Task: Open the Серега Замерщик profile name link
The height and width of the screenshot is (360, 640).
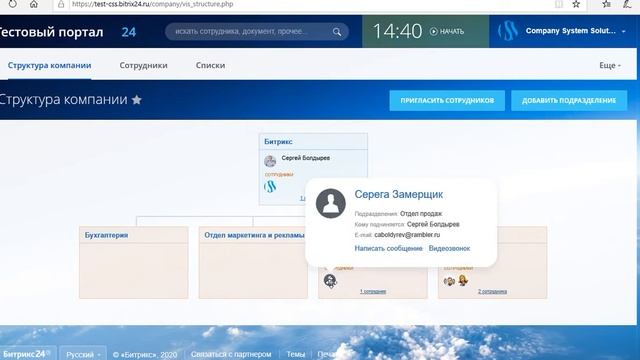Action: tap(398, 194)
